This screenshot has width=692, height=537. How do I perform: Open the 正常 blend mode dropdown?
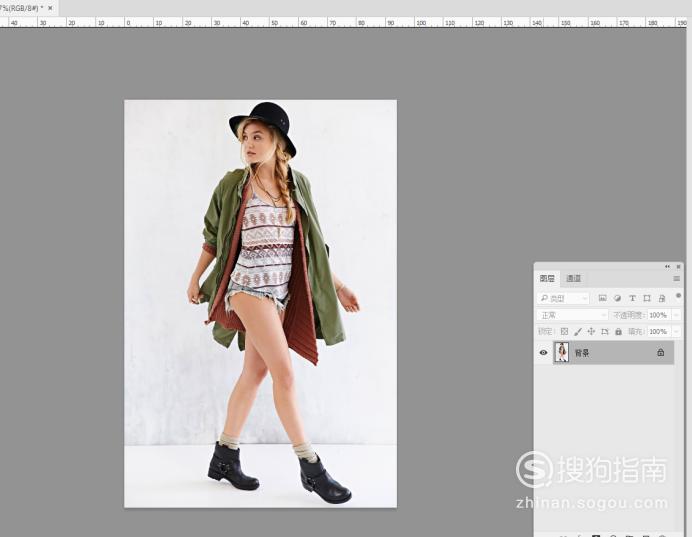572,315
